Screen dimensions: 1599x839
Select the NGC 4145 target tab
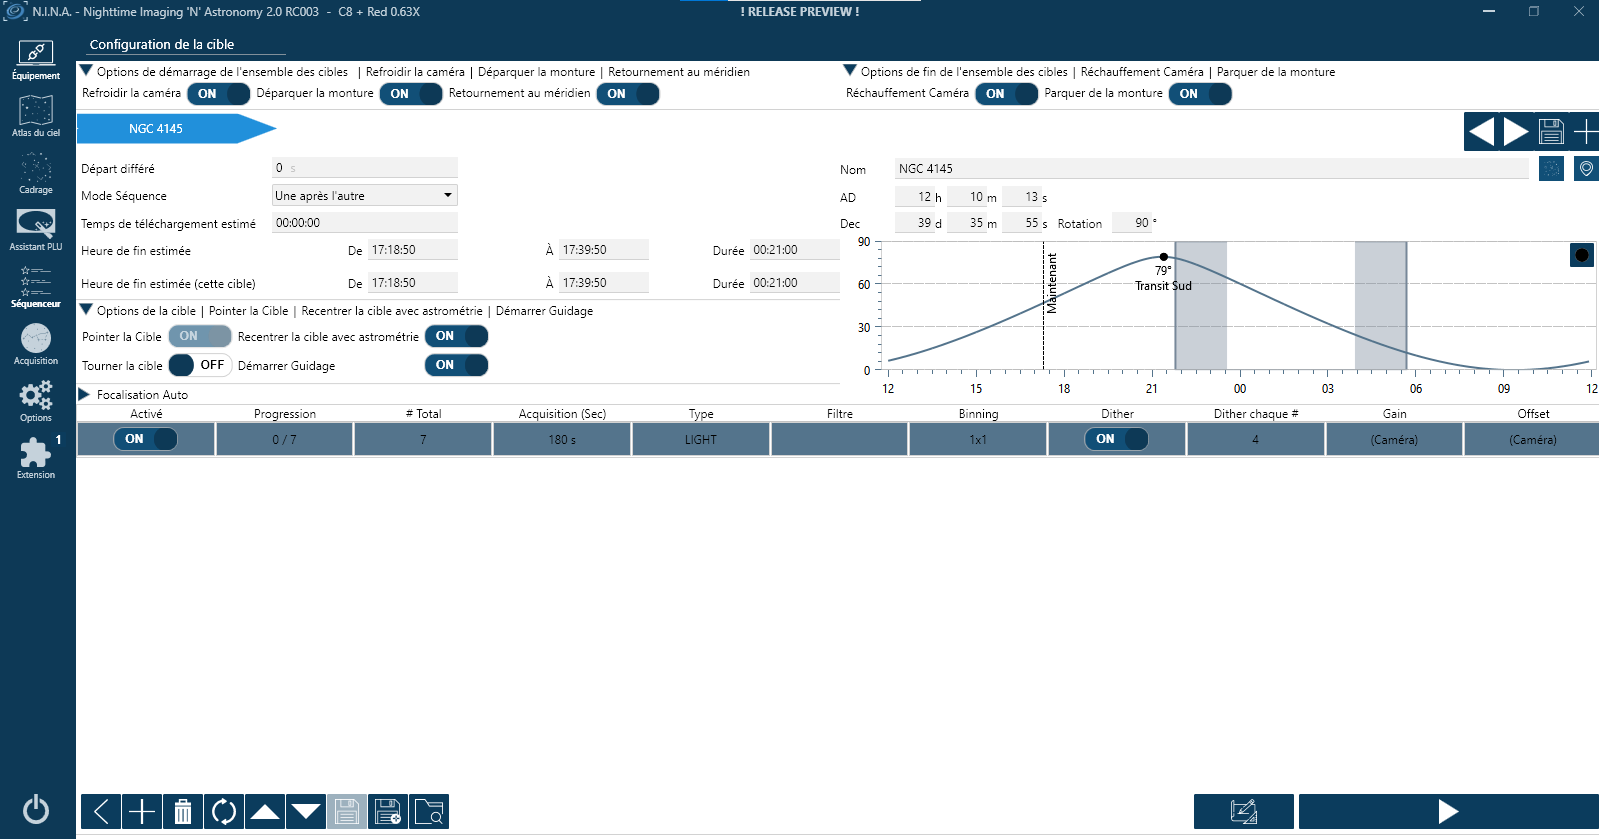[x=176, y=129]
